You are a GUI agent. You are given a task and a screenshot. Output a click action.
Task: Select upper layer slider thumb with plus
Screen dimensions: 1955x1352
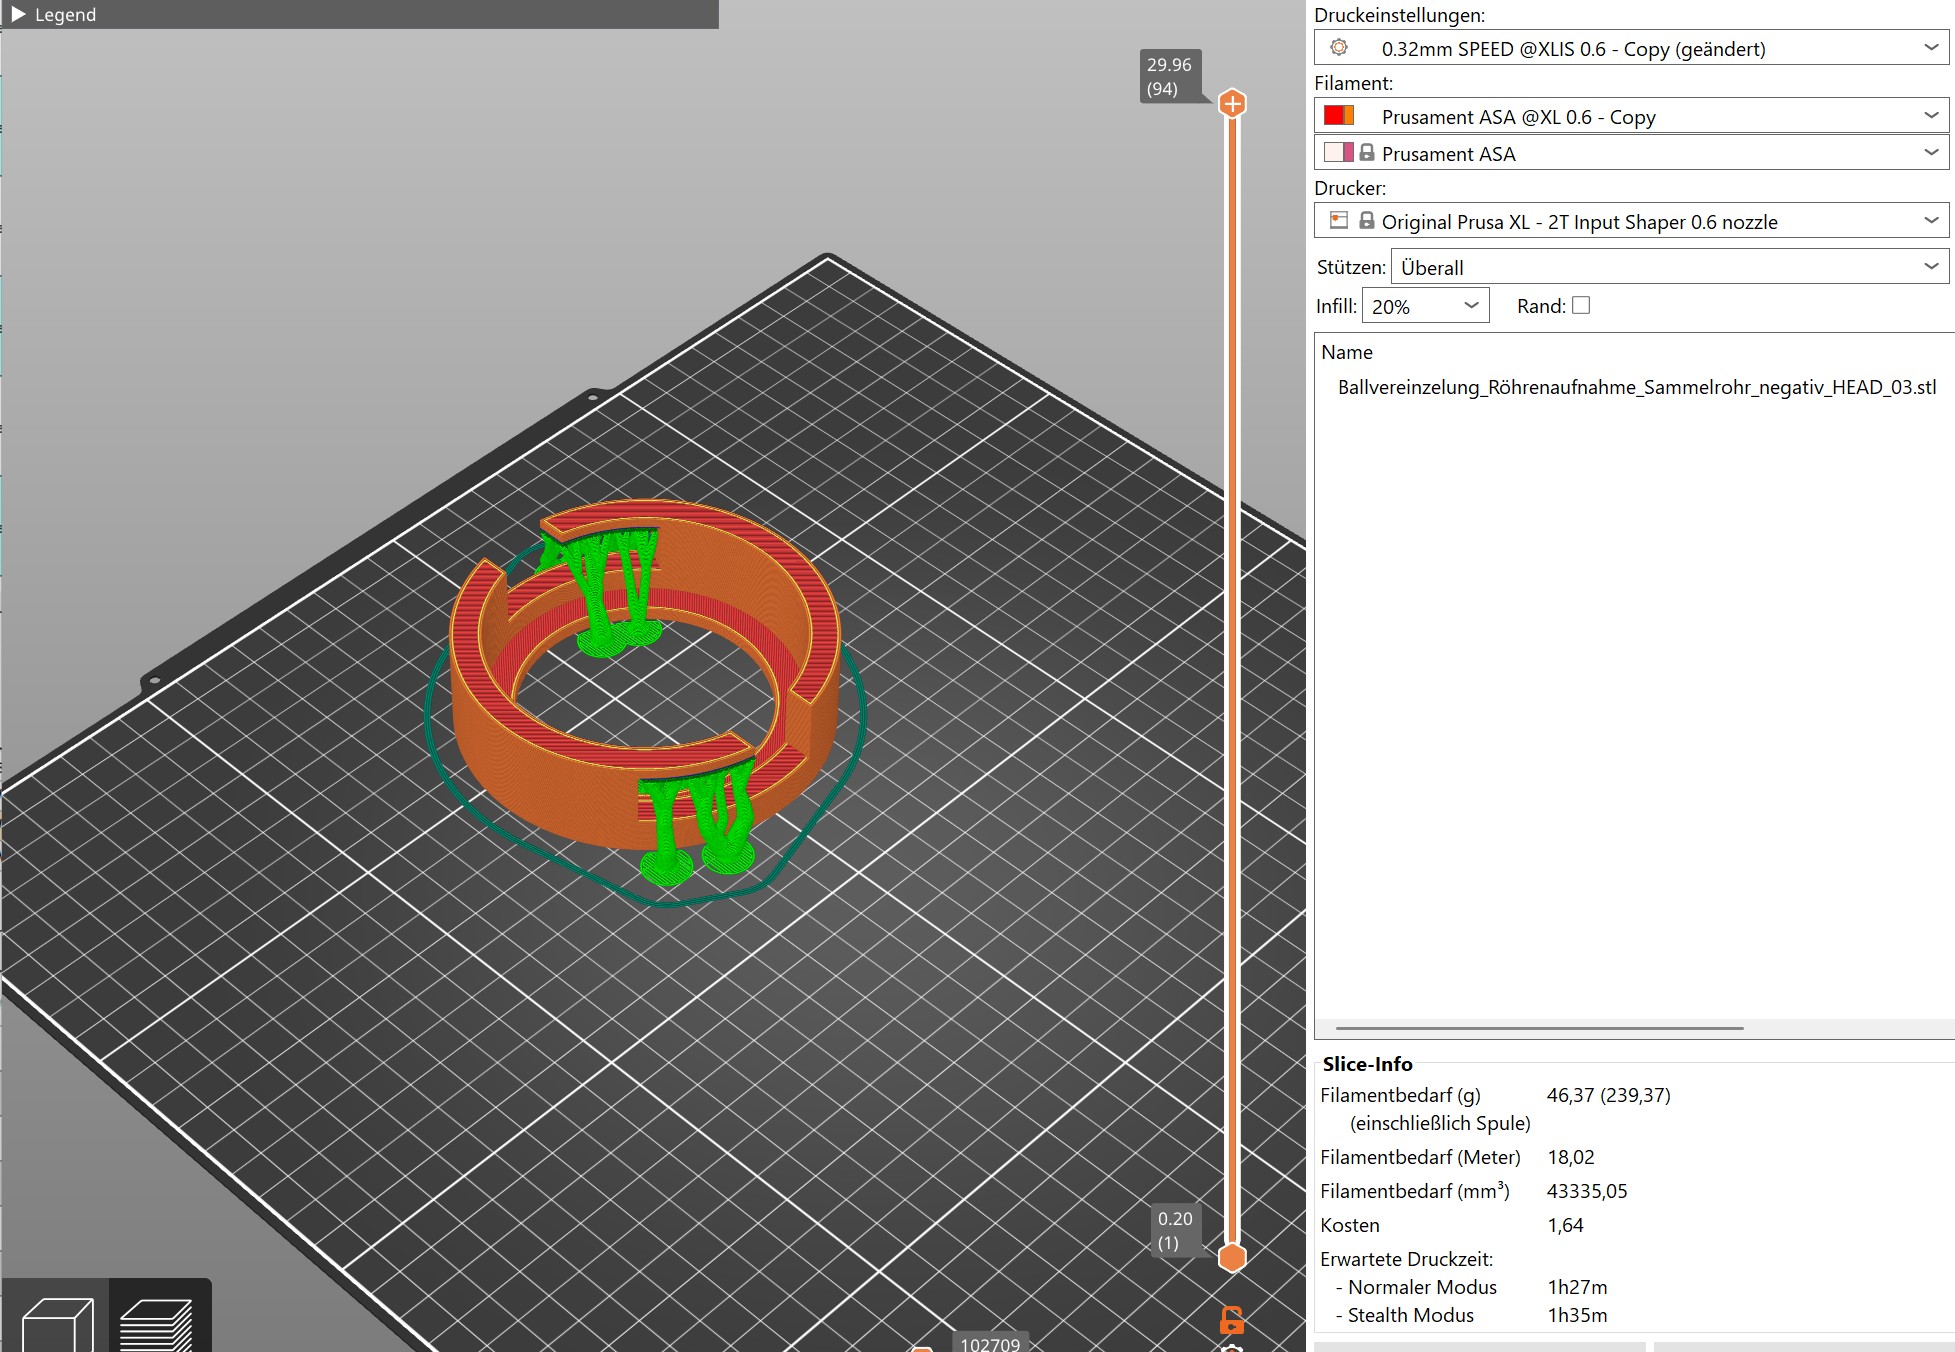[x=1232, y=103]
